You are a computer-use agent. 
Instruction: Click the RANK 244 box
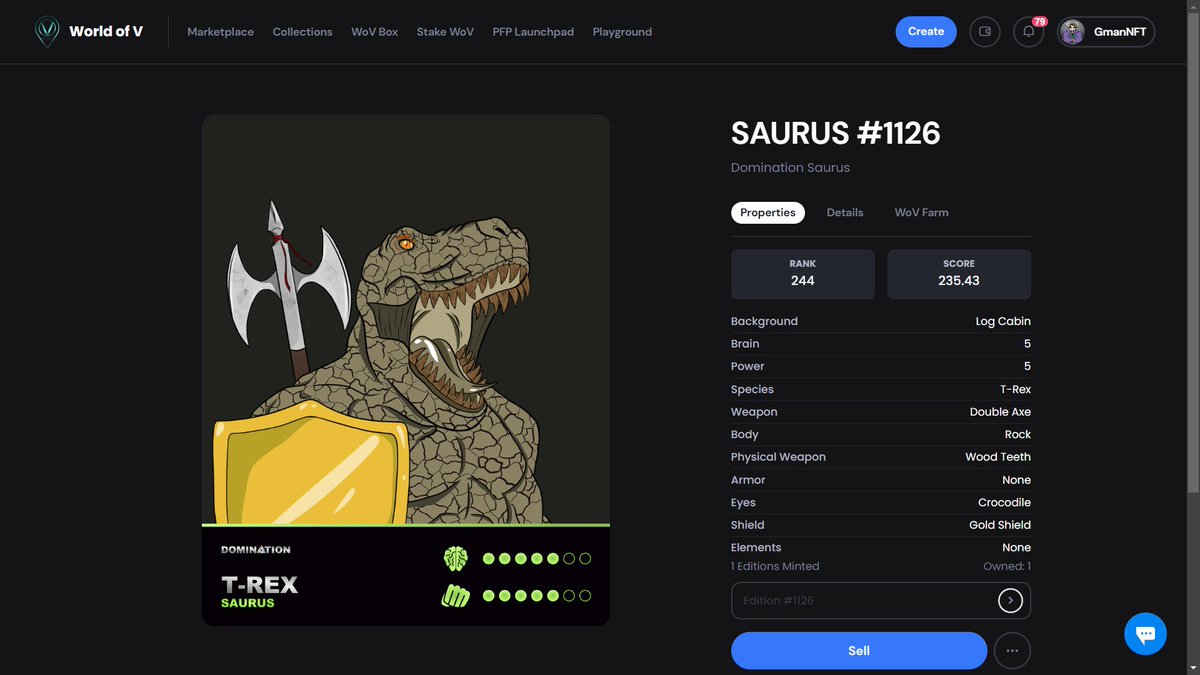coord(803,274)
